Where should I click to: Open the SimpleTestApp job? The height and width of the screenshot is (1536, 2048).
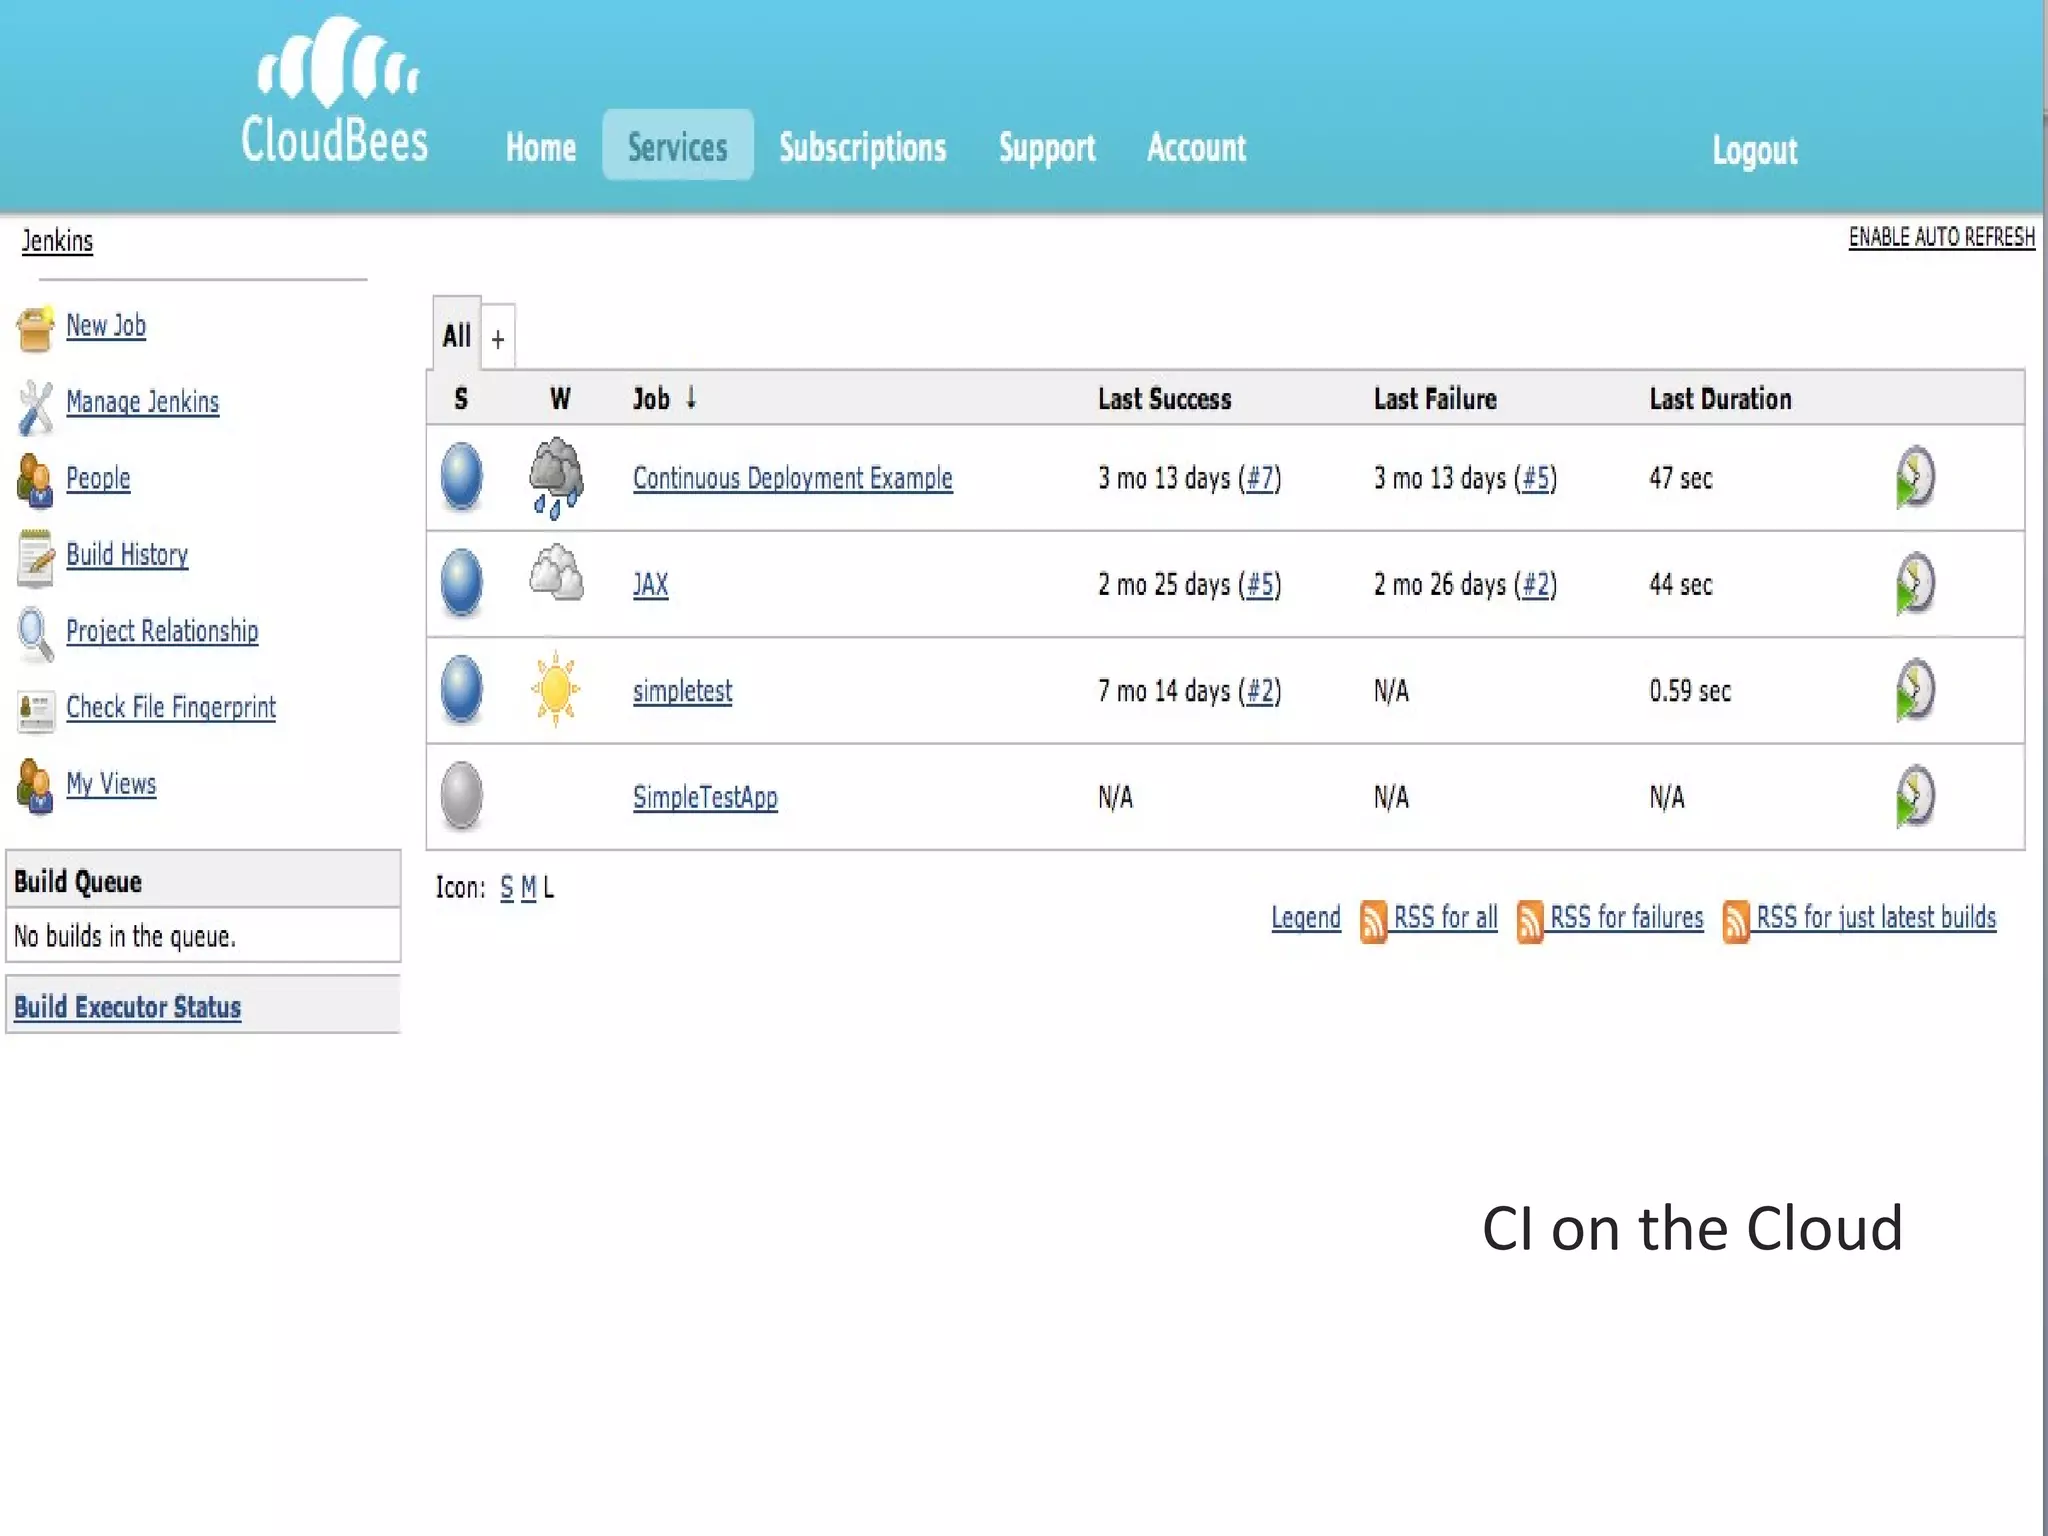[x=705, y=797]
